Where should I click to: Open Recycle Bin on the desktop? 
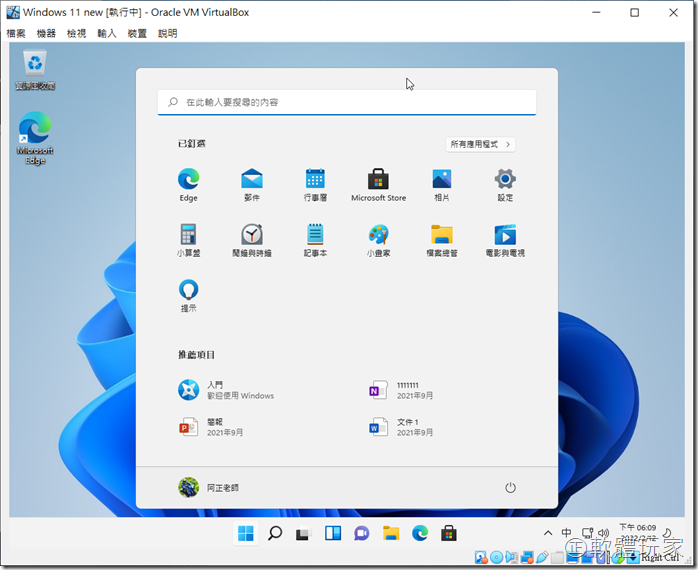coord(36,69)
